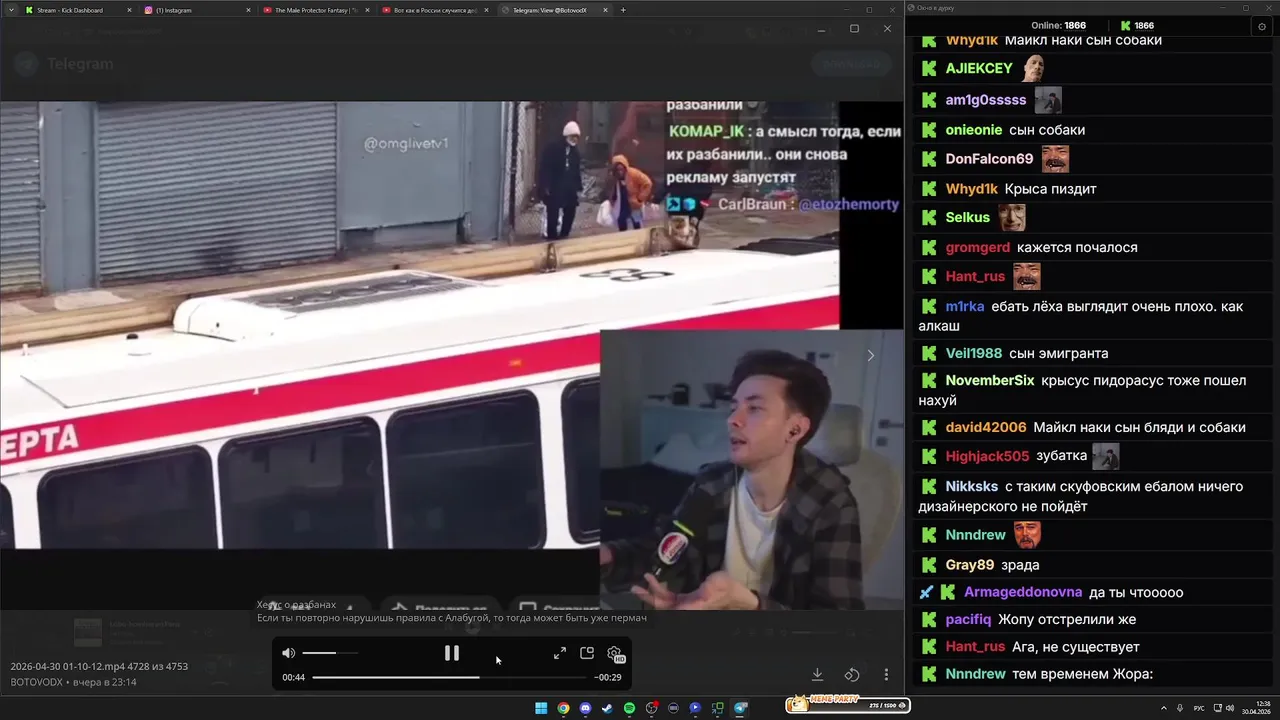This screenshot has height=720, width=1280.
Task: Switch to the (1) Instagram tab
Action: tap(195, 10)
